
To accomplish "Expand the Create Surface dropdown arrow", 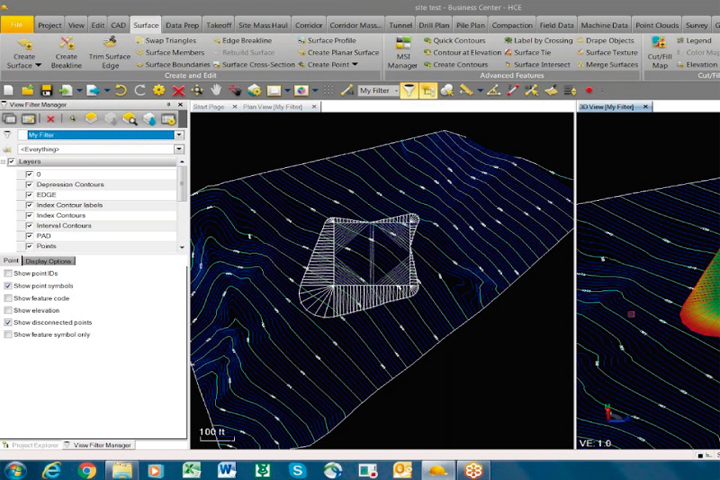I will pyautogui.click(x=38, y=65).
